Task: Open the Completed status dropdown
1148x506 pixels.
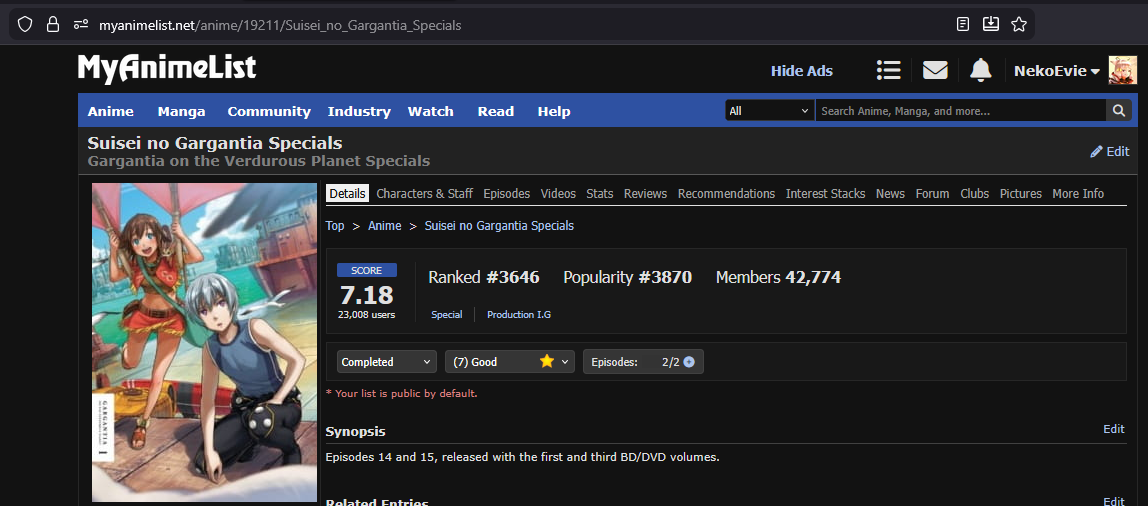Action: [x=387, y=362]
